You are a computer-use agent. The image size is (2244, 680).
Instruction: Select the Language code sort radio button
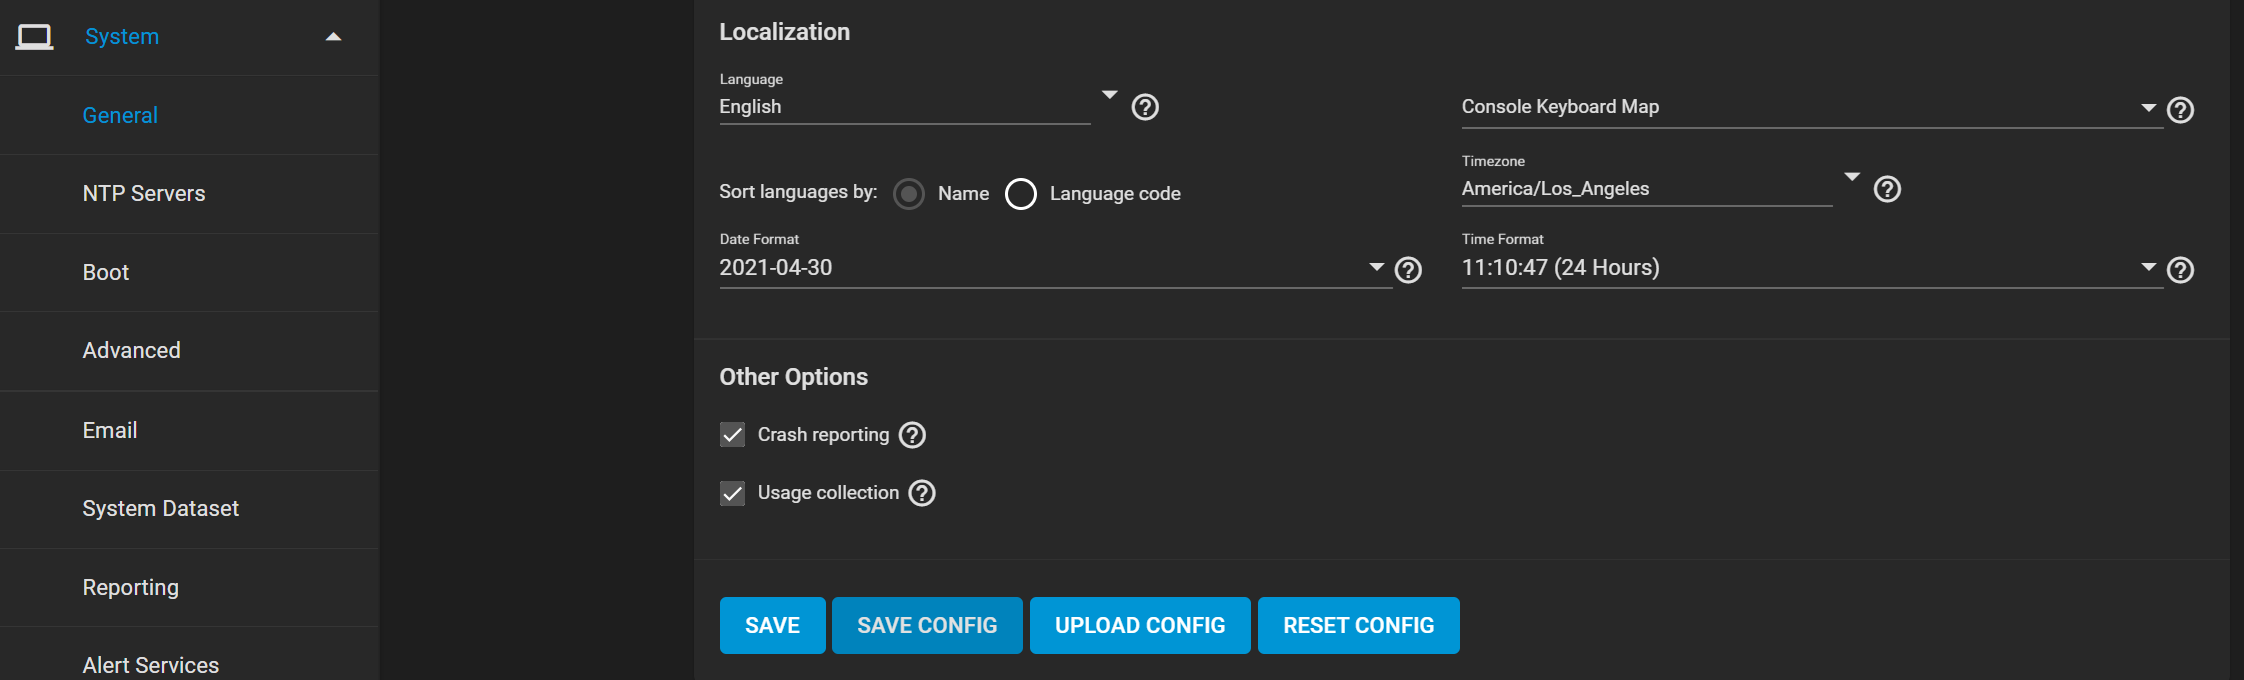tap(1021, 193)
